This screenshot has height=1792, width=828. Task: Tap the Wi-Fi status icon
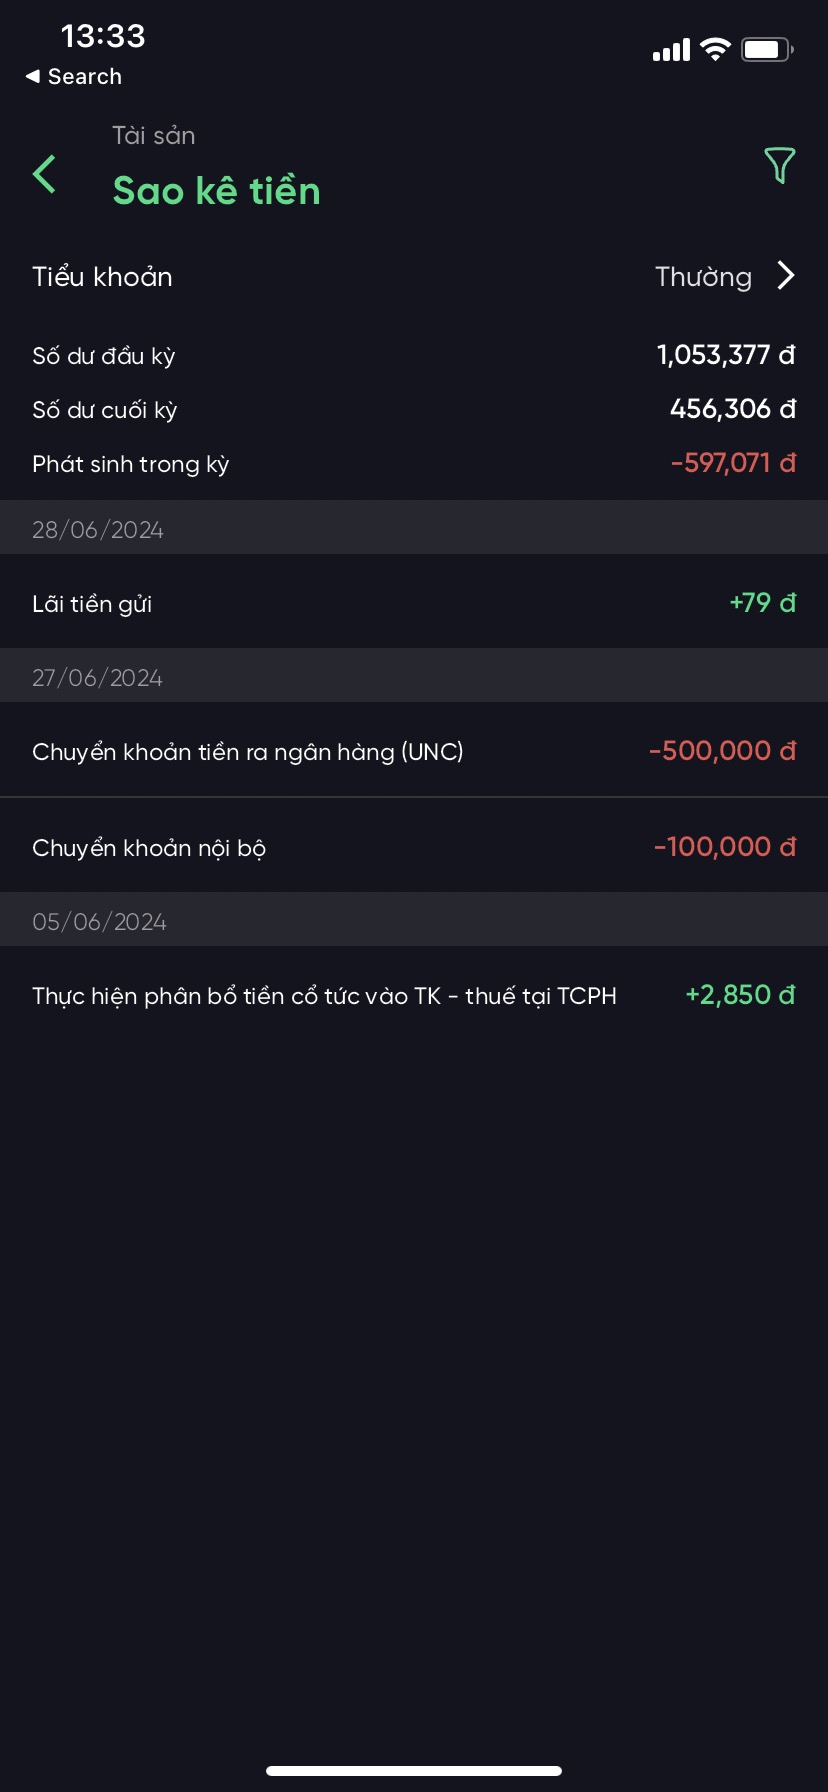click(715, 49)
